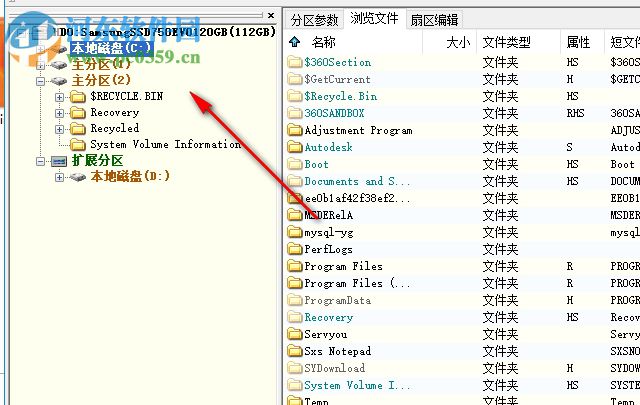This screenshot has height=405, width=640.
Task: Select the ee0b1af42f38ef2... file name
Action: (x=358, y=198)
